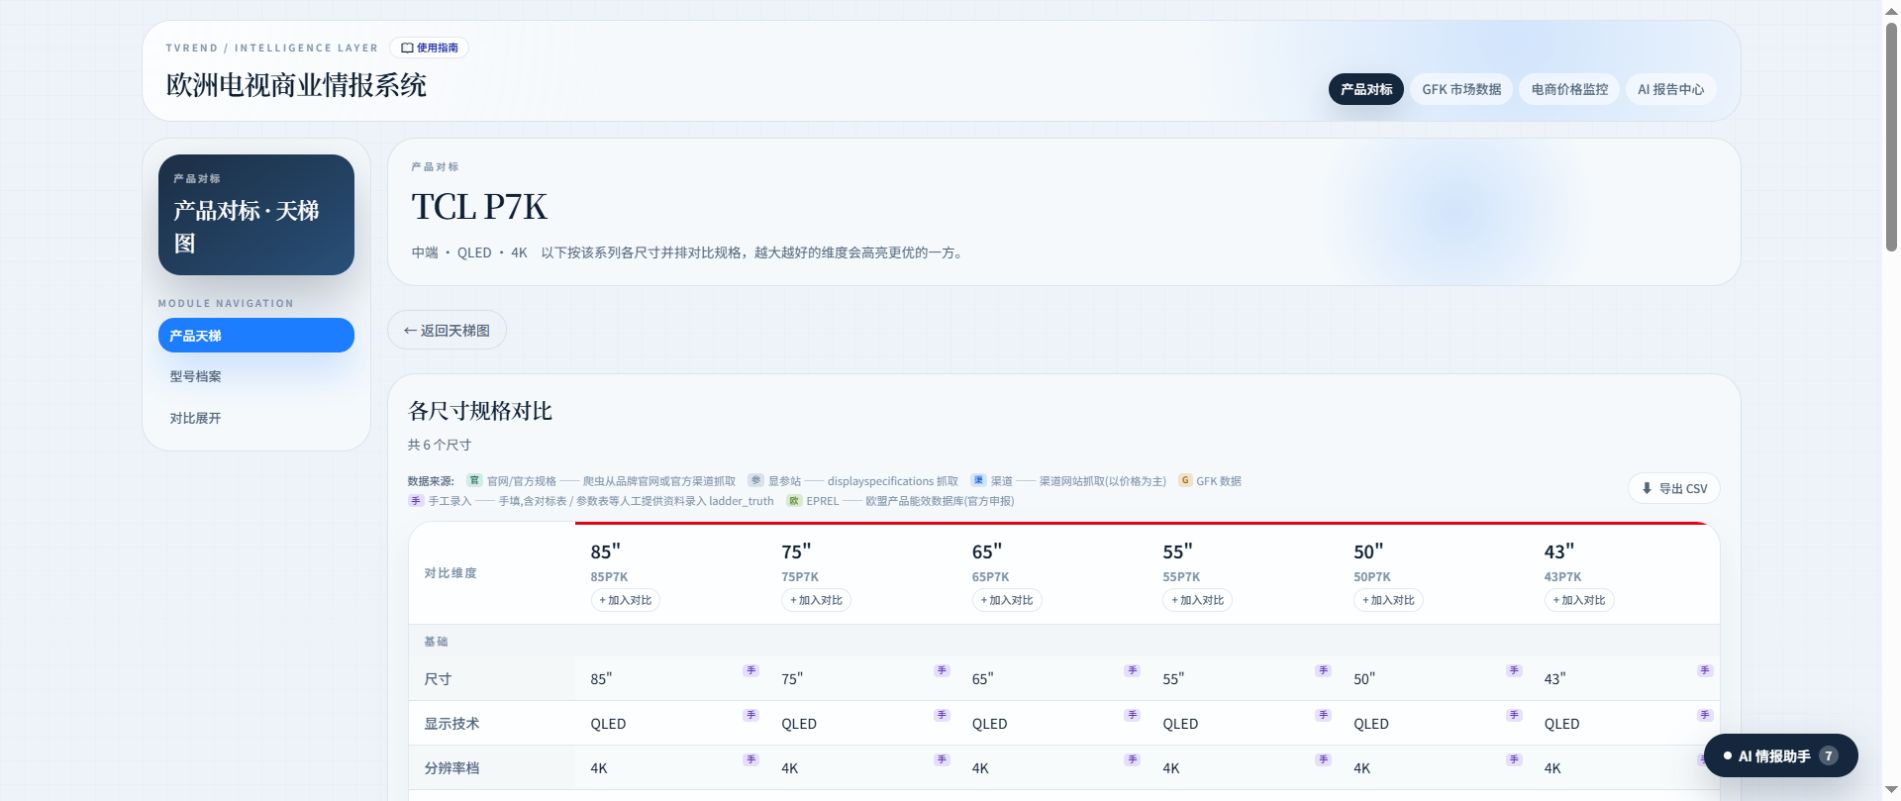The image size is (1901, 801).
Task: Click source badge in 85" 显示技术 cell
Action: pos(751,715)
